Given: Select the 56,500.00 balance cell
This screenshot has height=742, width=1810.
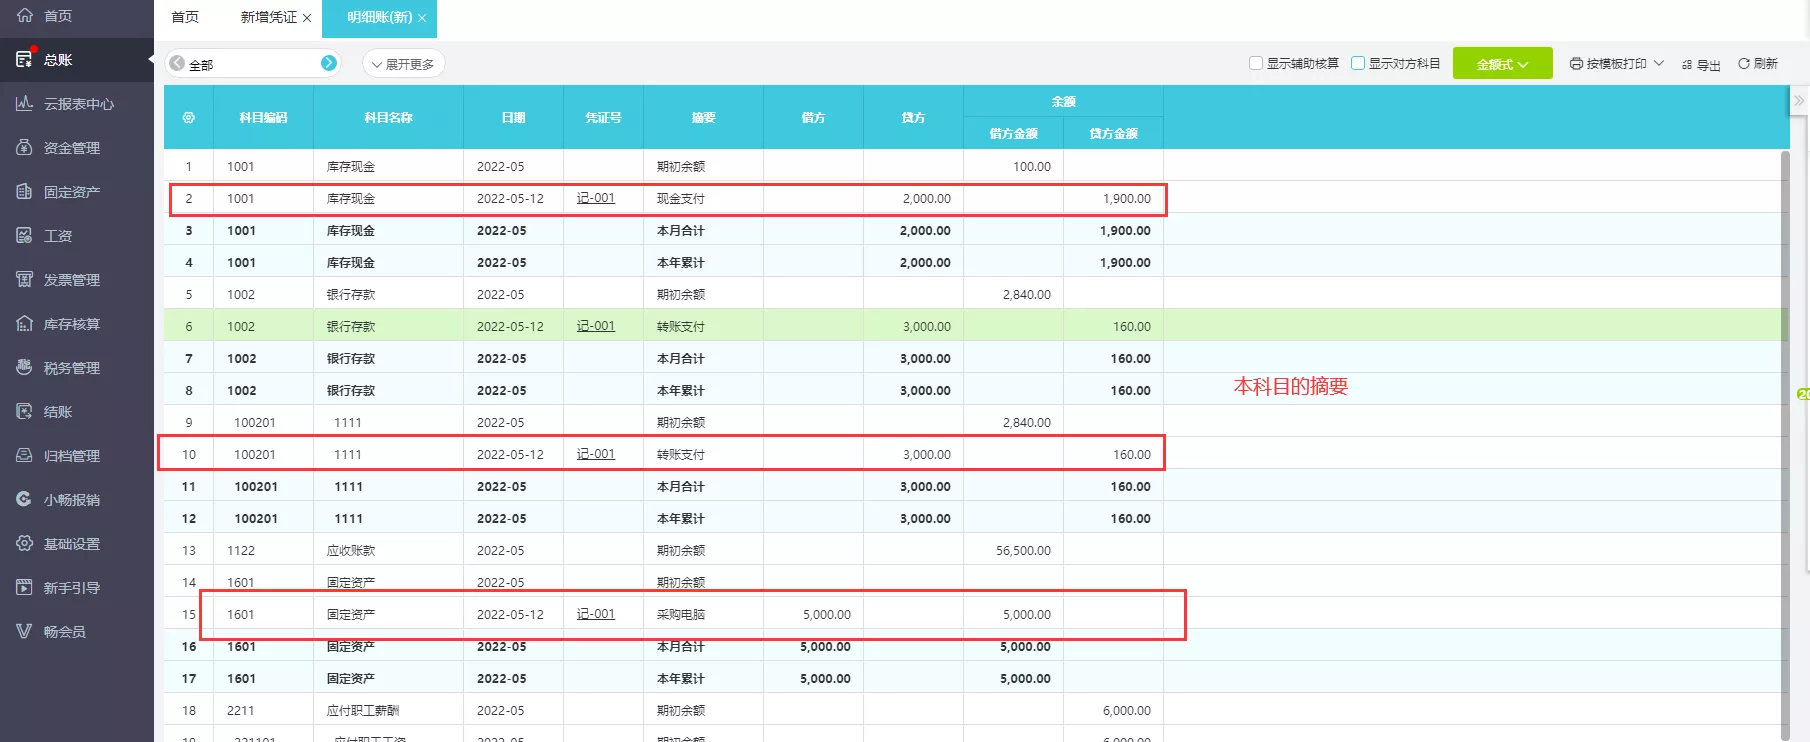Looking at the screenshot, I should tap(1013, 550).
